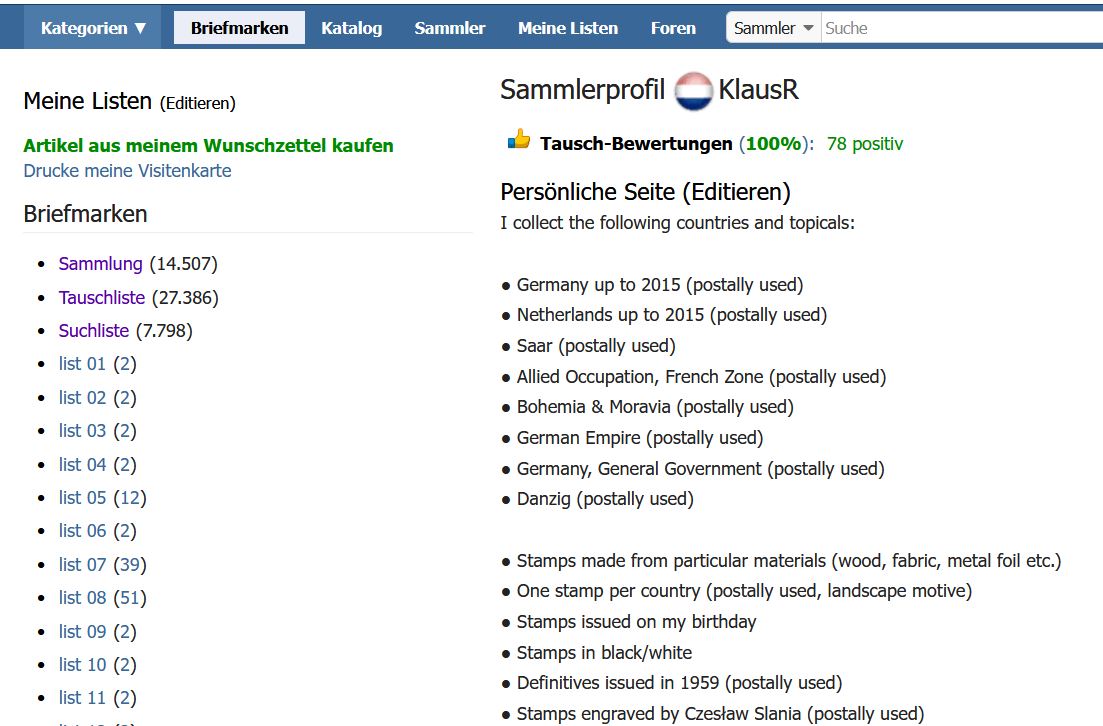Open the Tauschliste link
Image resolution: width=1103 pixels, height=726 pixels.
coord(102,298)
